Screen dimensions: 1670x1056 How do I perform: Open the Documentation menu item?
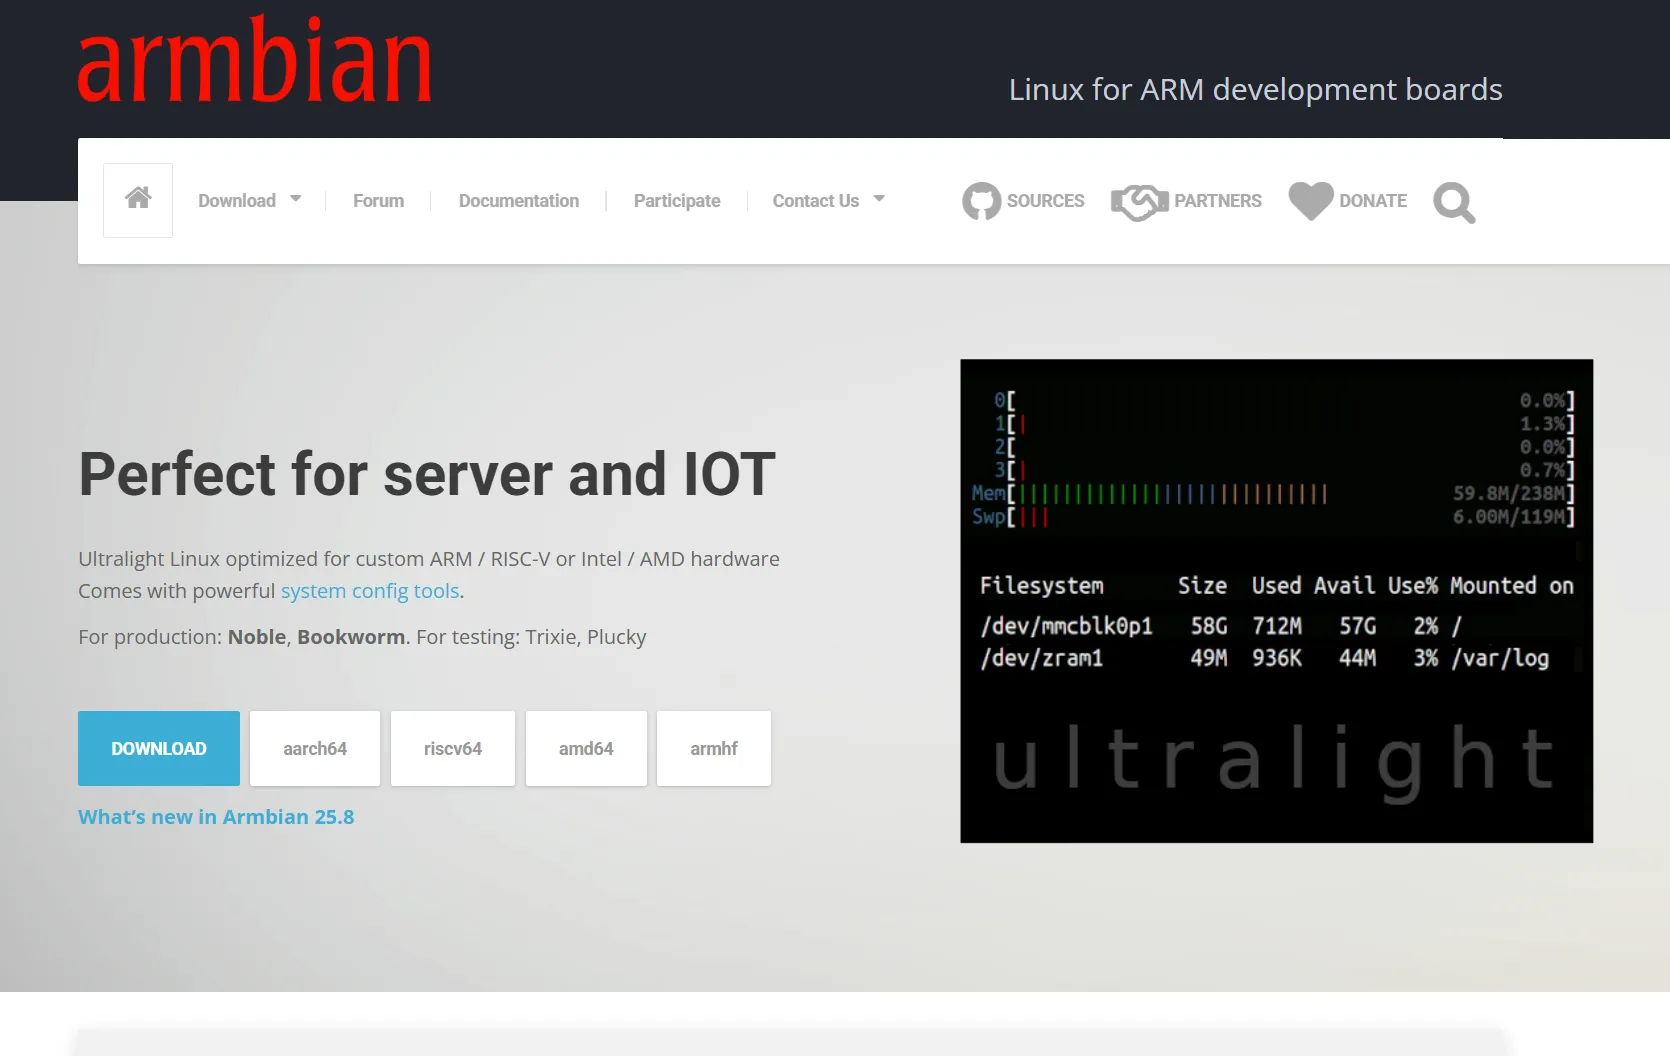coord(518,201)
